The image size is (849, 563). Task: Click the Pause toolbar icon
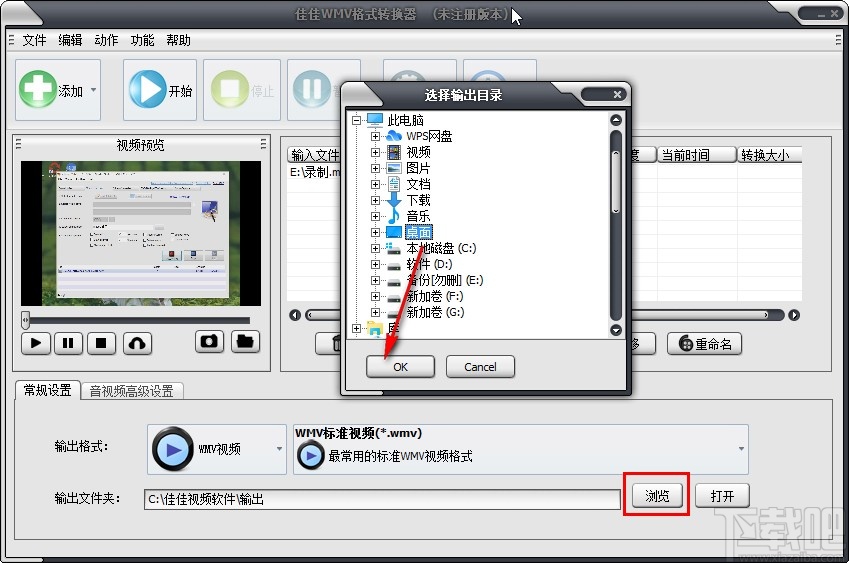pos(312,89)
